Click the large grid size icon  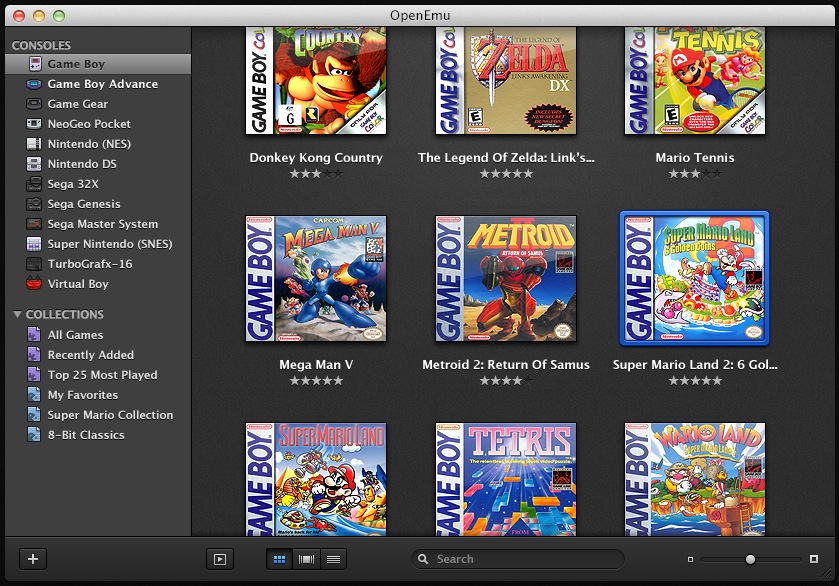pyautogui.click(x=814, y=559)
